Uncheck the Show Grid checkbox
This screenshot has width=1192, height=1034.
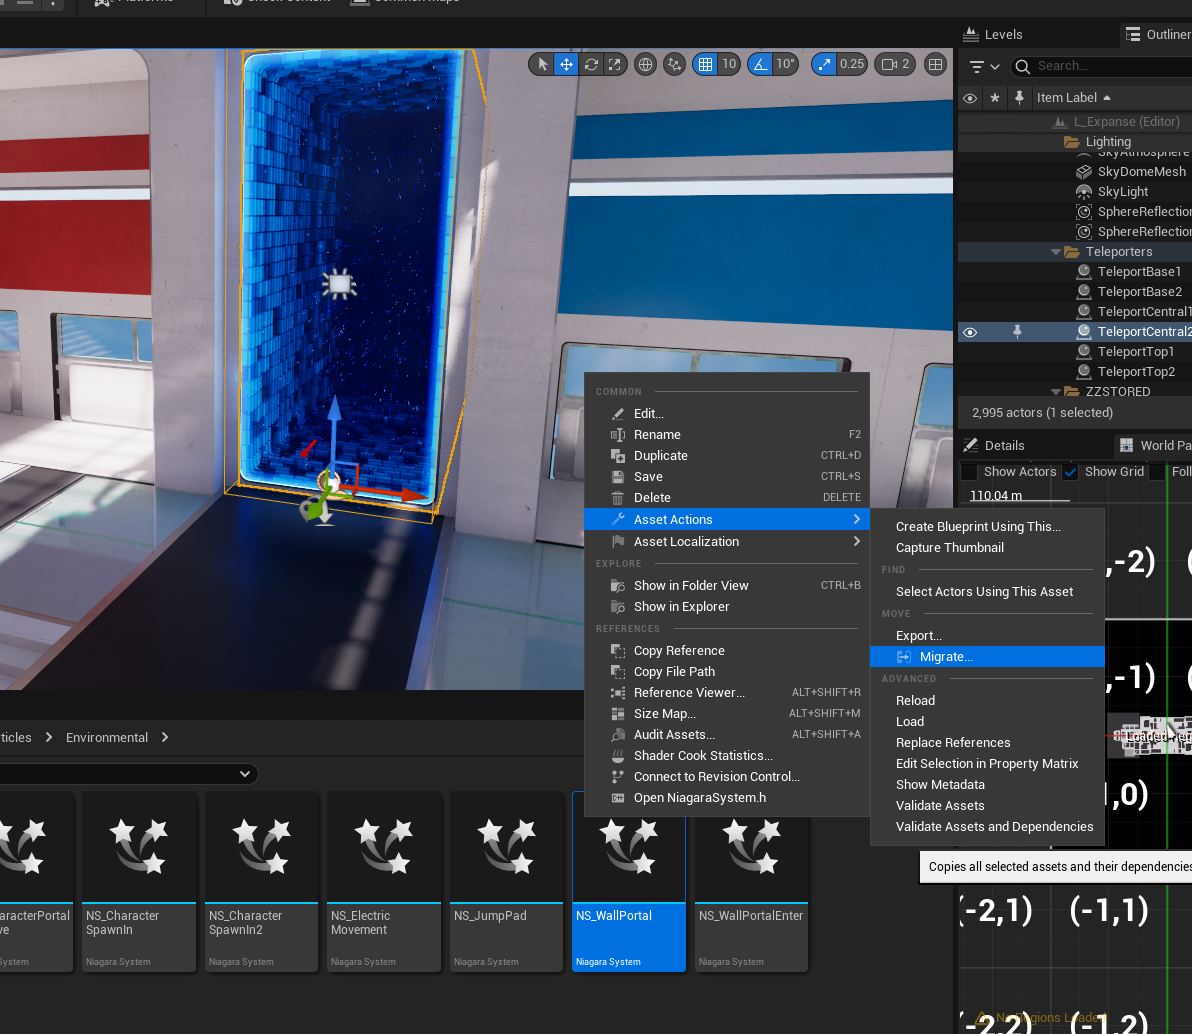coord(1070,472)
